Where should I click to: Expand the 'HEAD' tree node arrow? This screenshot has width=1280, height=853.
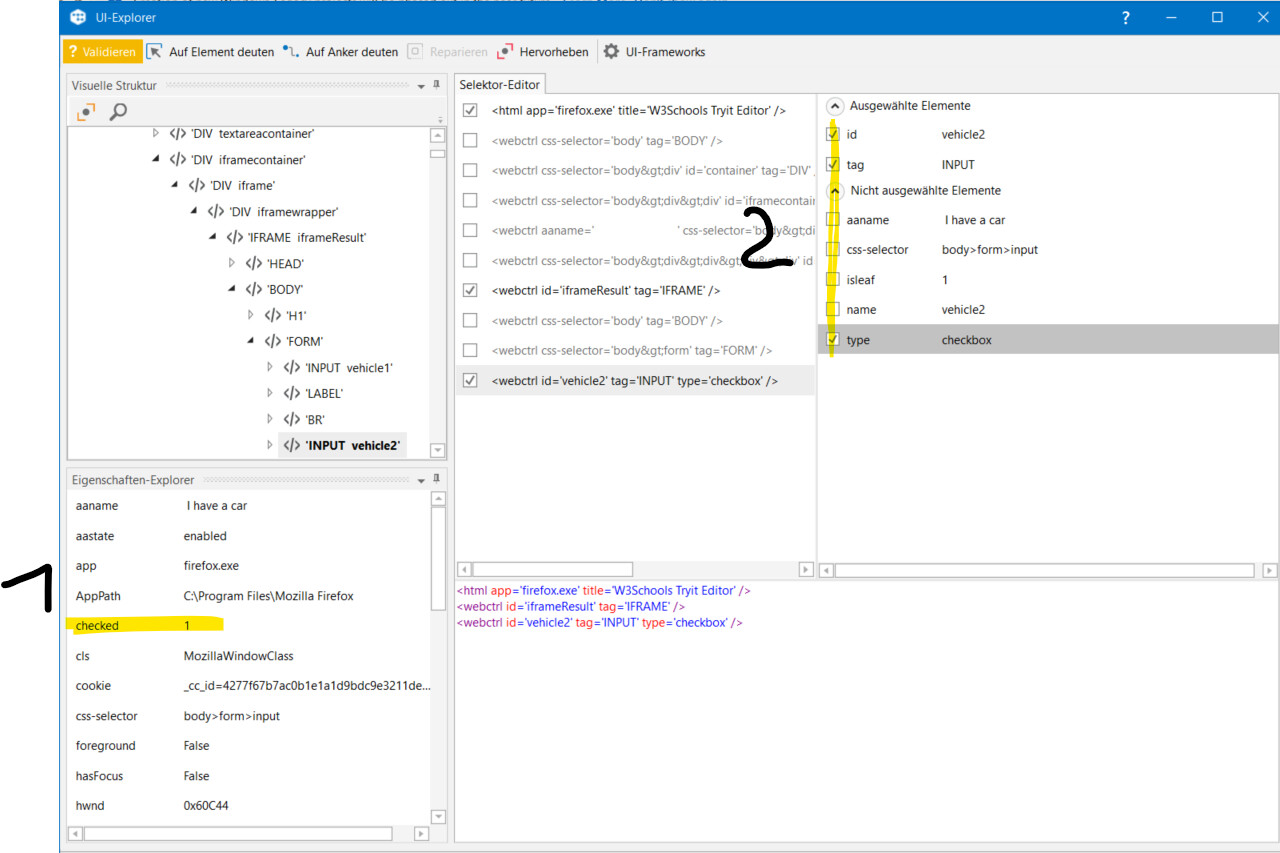(x=232, y=263)
